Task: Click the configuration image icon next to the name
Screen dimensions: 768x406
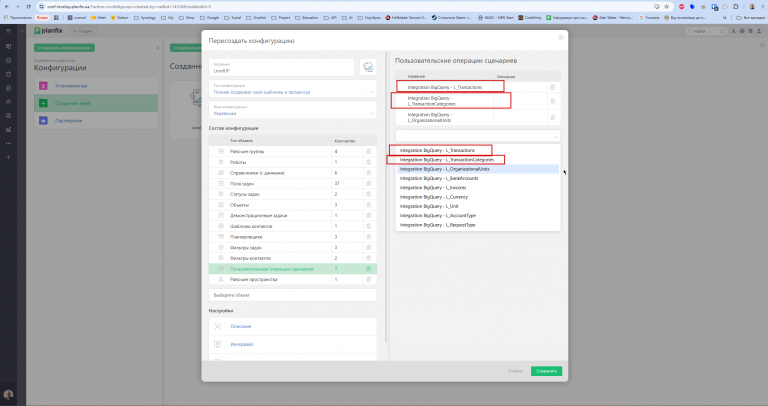Action: (368, 67)
